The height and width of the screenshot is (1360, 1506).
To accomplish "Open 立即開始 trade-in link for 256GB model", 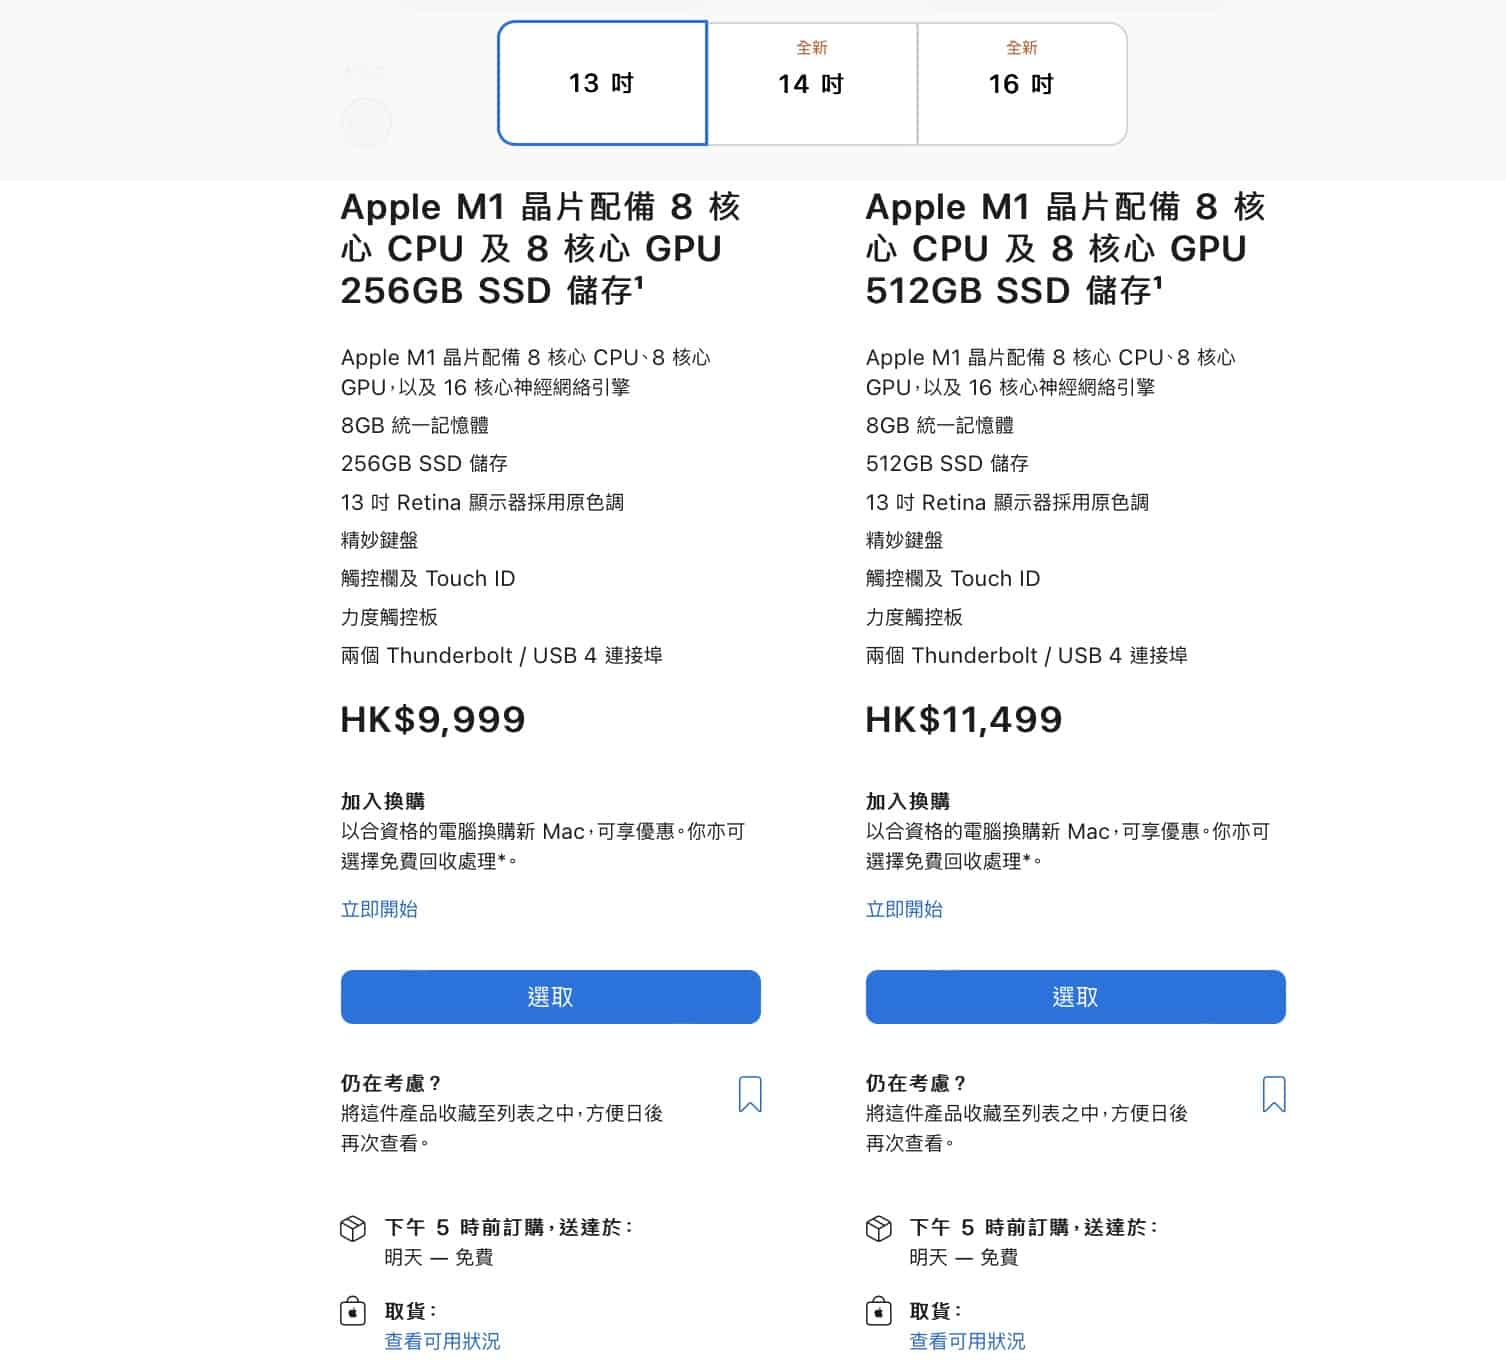I will click(x=379, y=909).
